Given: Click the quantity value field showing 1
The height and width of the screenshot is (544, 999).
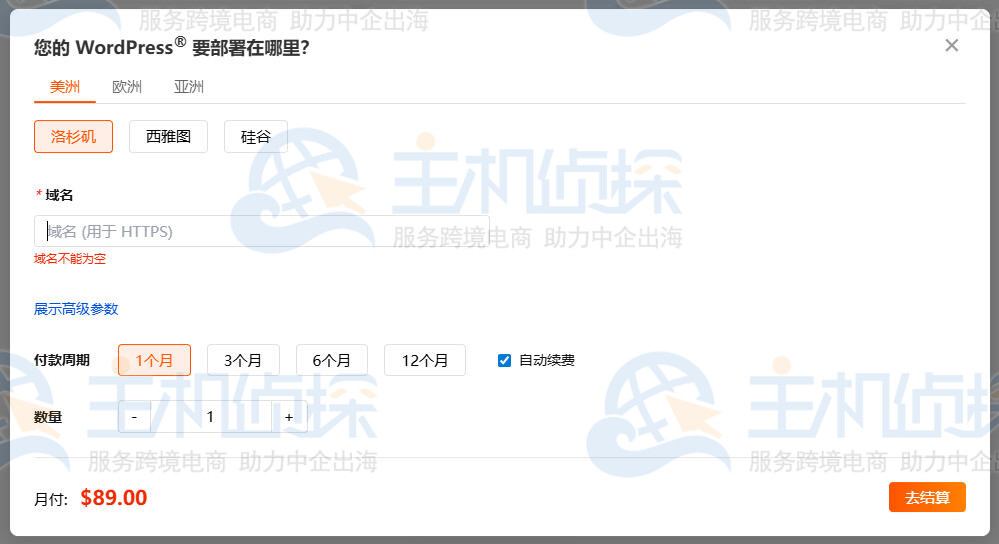Looking at the screenshot, I should tap(211, 417).
